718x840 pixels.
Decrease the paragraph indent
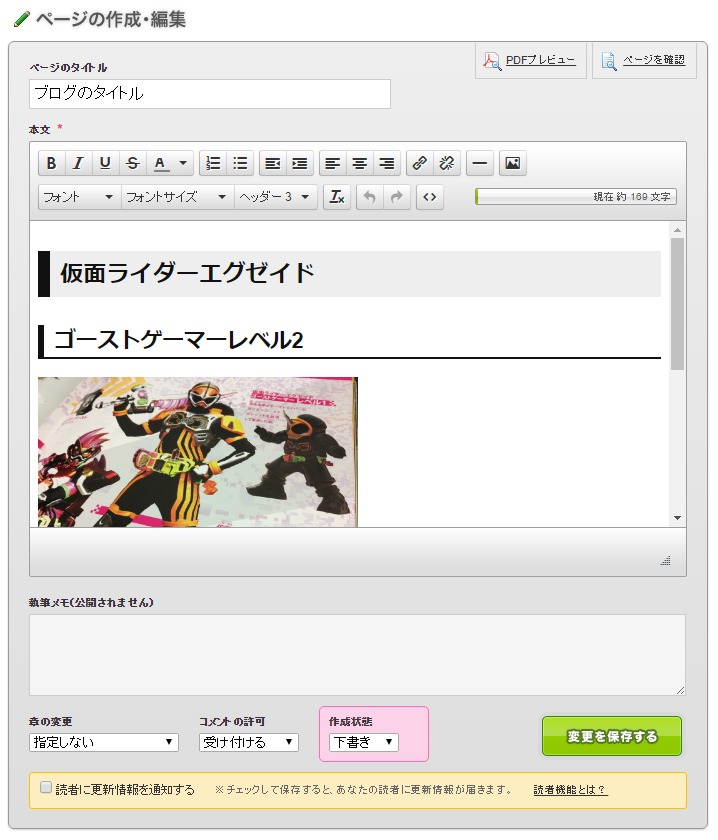(273, 163)
